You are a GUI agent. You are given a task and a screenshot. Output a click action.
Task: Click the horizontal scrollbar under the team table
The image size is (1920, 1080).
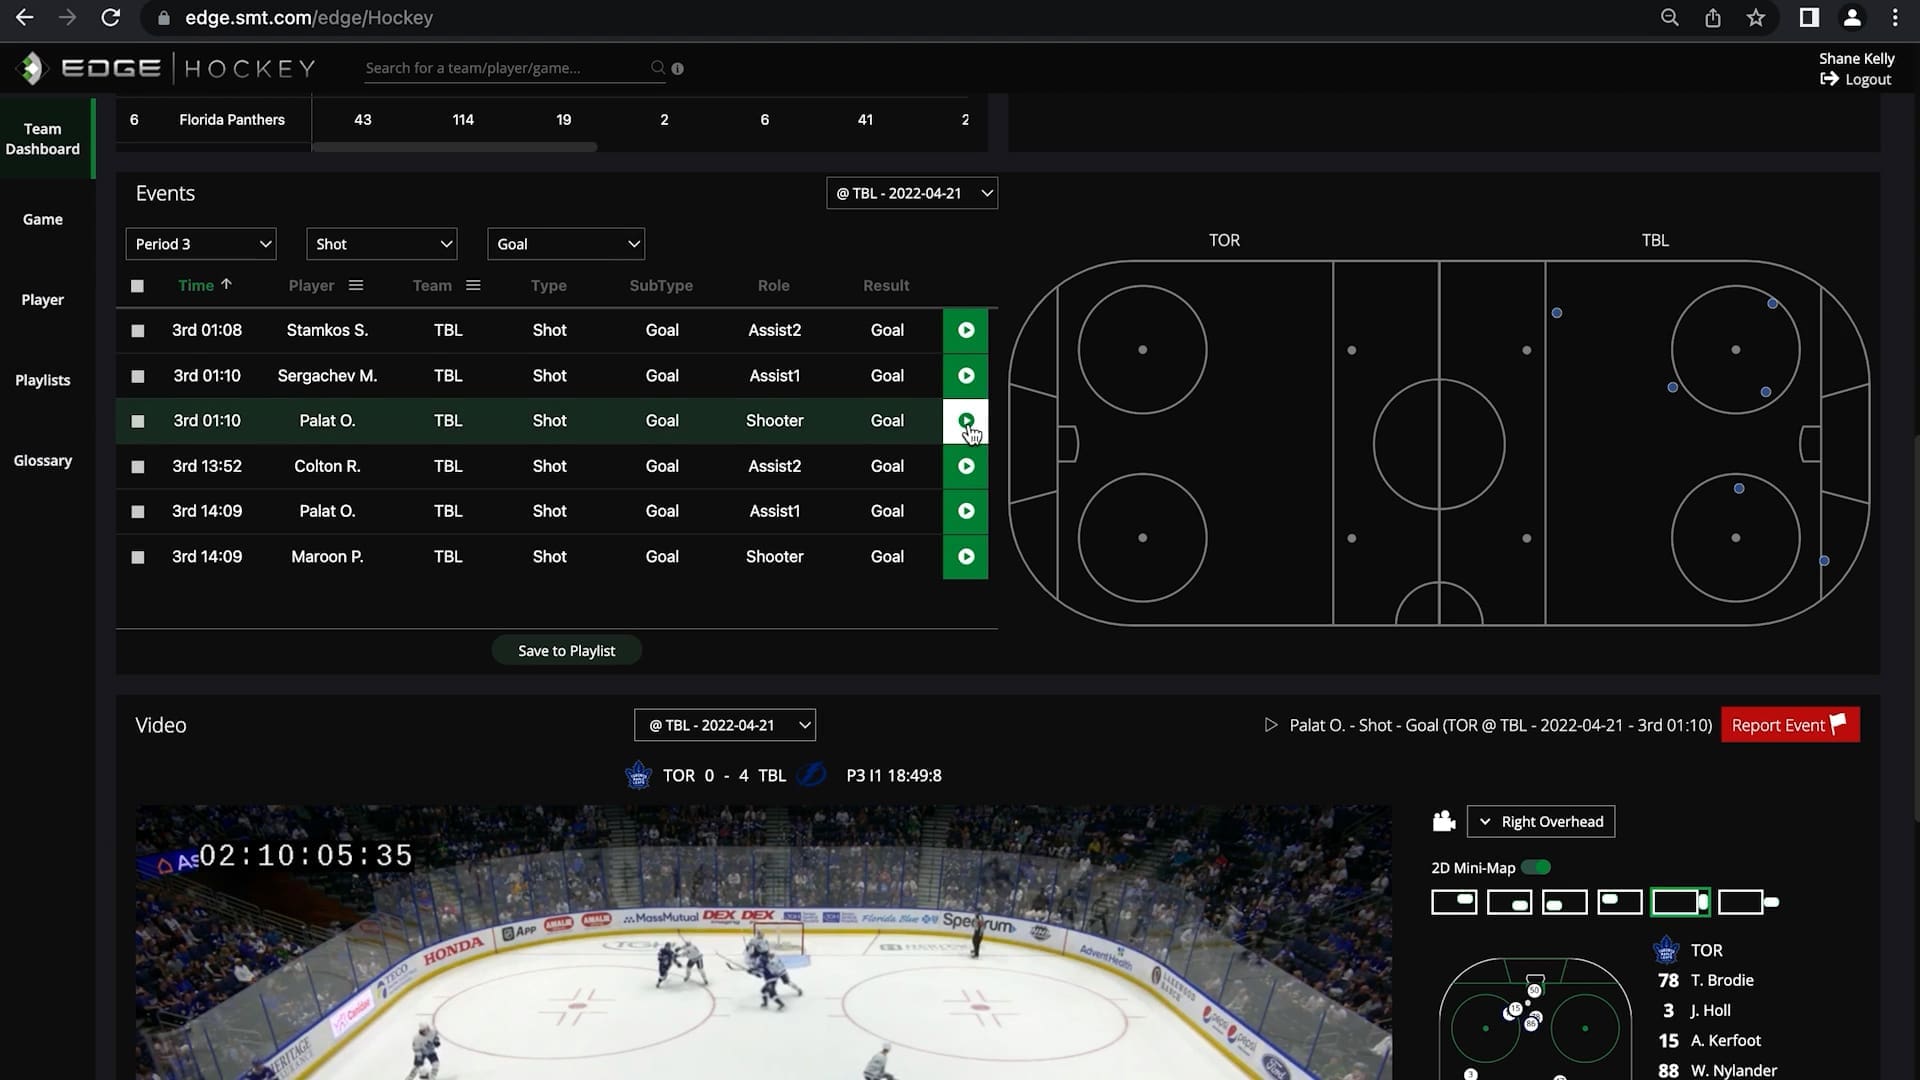click(x=455, y=147)
